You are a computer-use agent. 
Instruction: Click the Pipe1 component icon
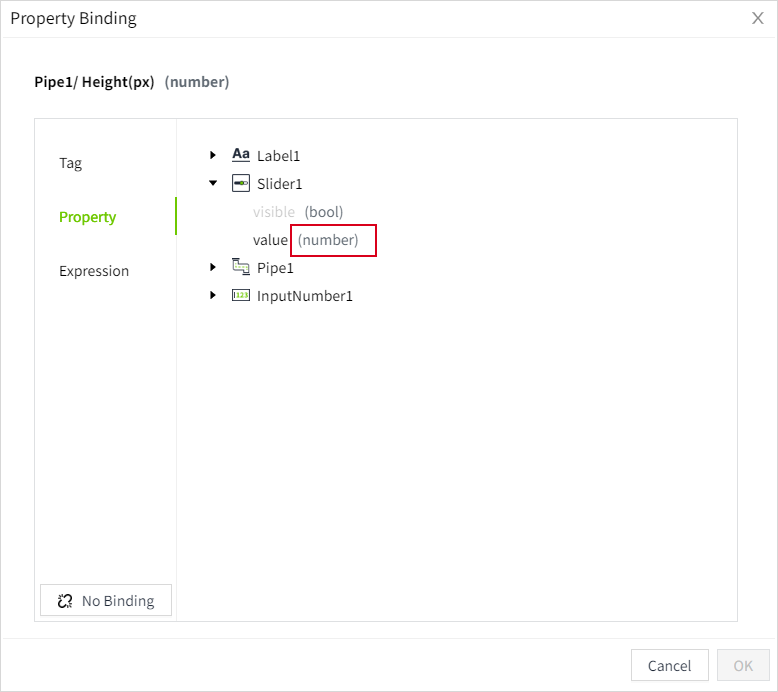(241, 267)
